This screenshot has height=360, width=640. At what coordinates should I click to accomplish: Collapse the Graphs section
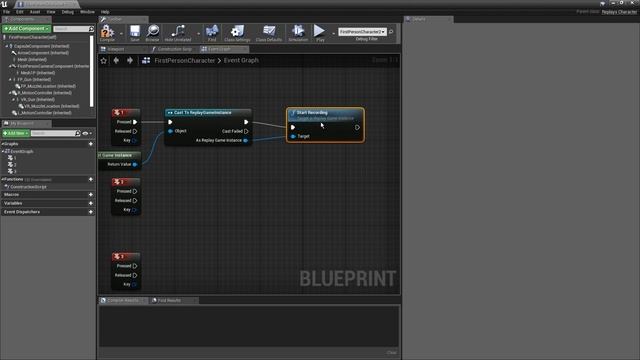click(x=2, y=144)
